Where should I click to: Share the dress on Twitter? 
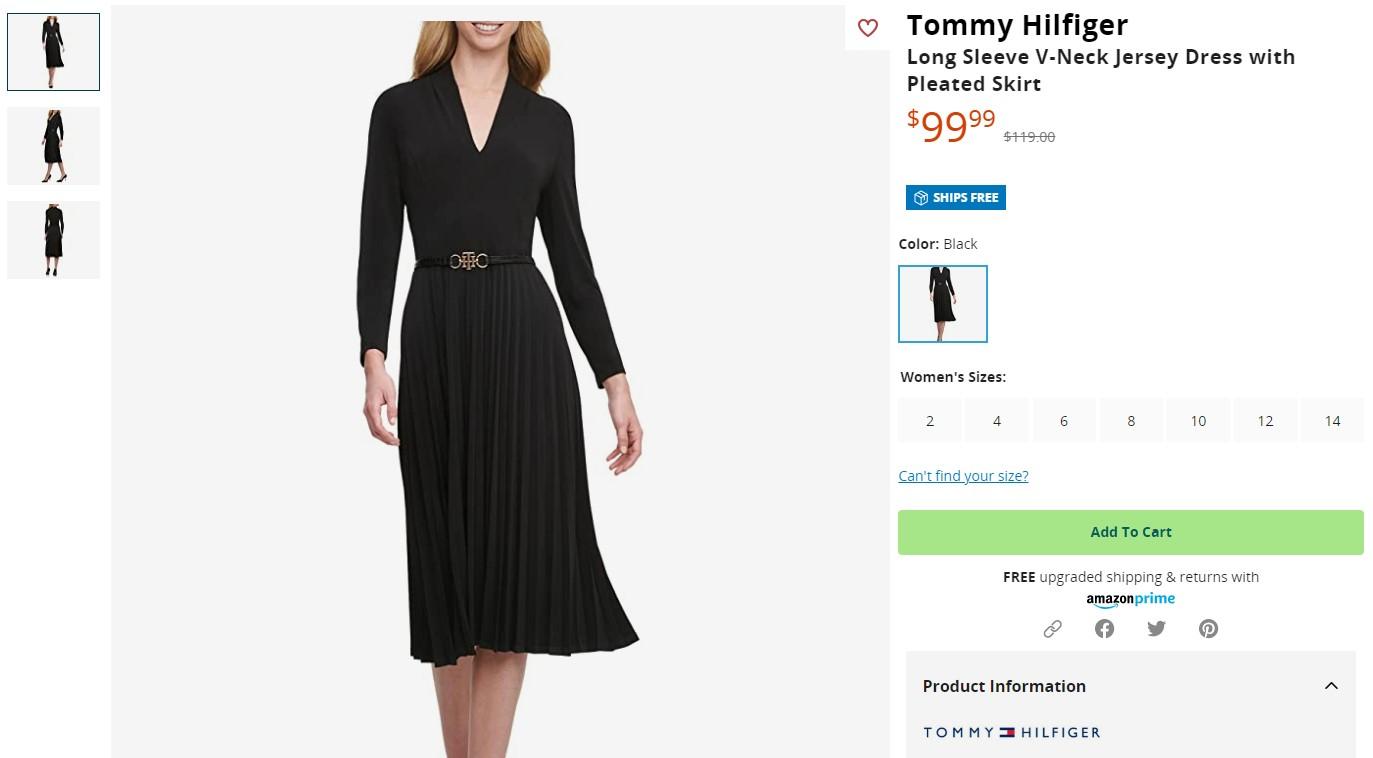tap(1156, 629)
